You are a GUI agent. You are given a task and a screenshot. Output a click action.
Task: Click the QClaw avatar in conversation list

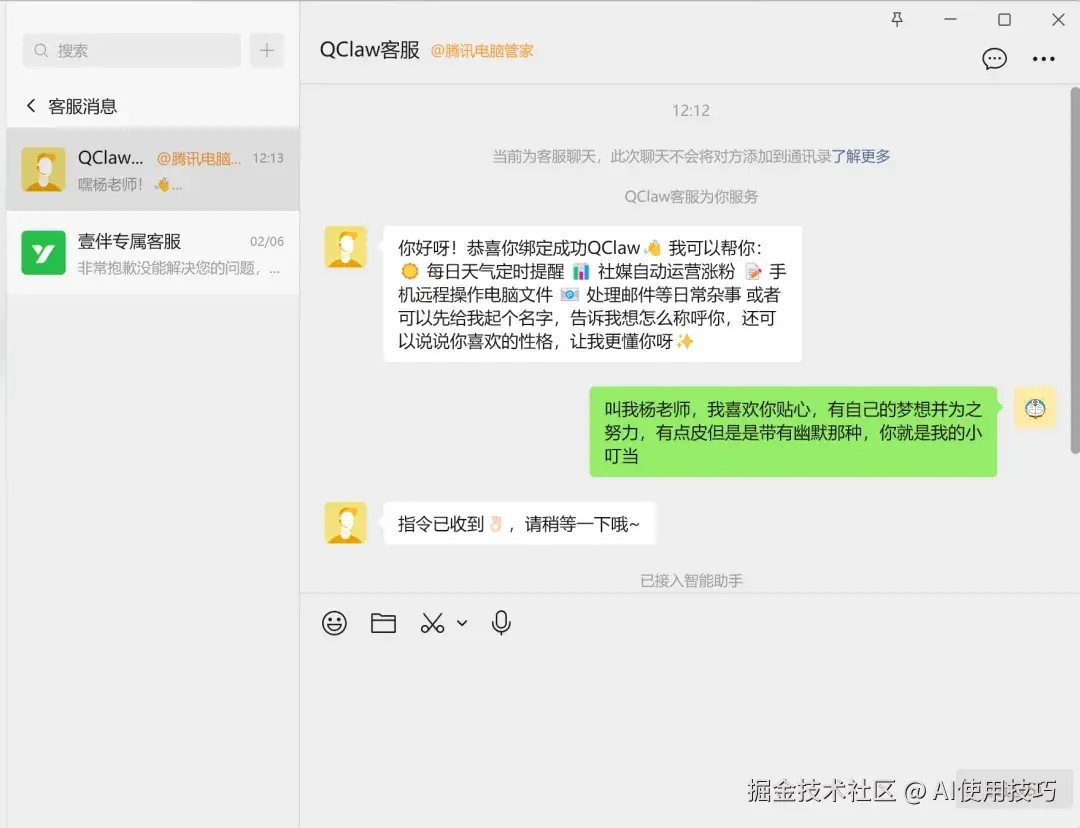pos(43,169)
